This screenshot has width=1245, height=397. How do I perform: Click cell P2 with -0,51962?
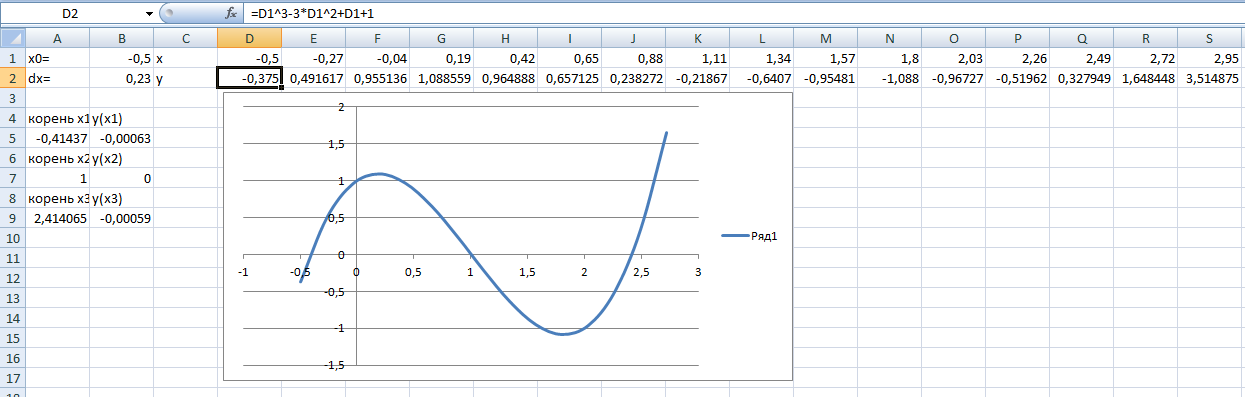click(1017, 78)
